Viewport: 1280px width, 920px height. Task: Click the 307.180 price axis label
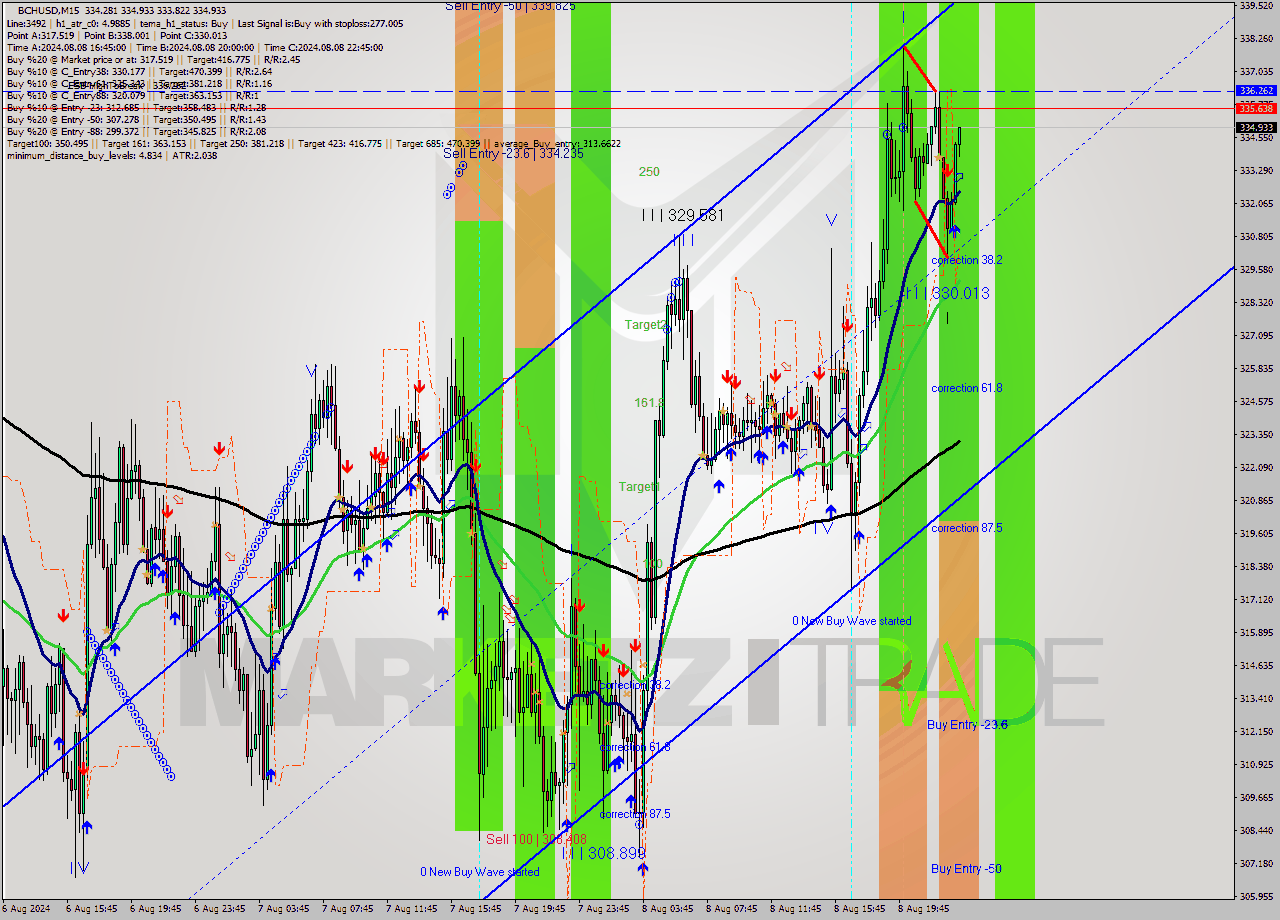pyautogui.click(x=1256, y=864)
